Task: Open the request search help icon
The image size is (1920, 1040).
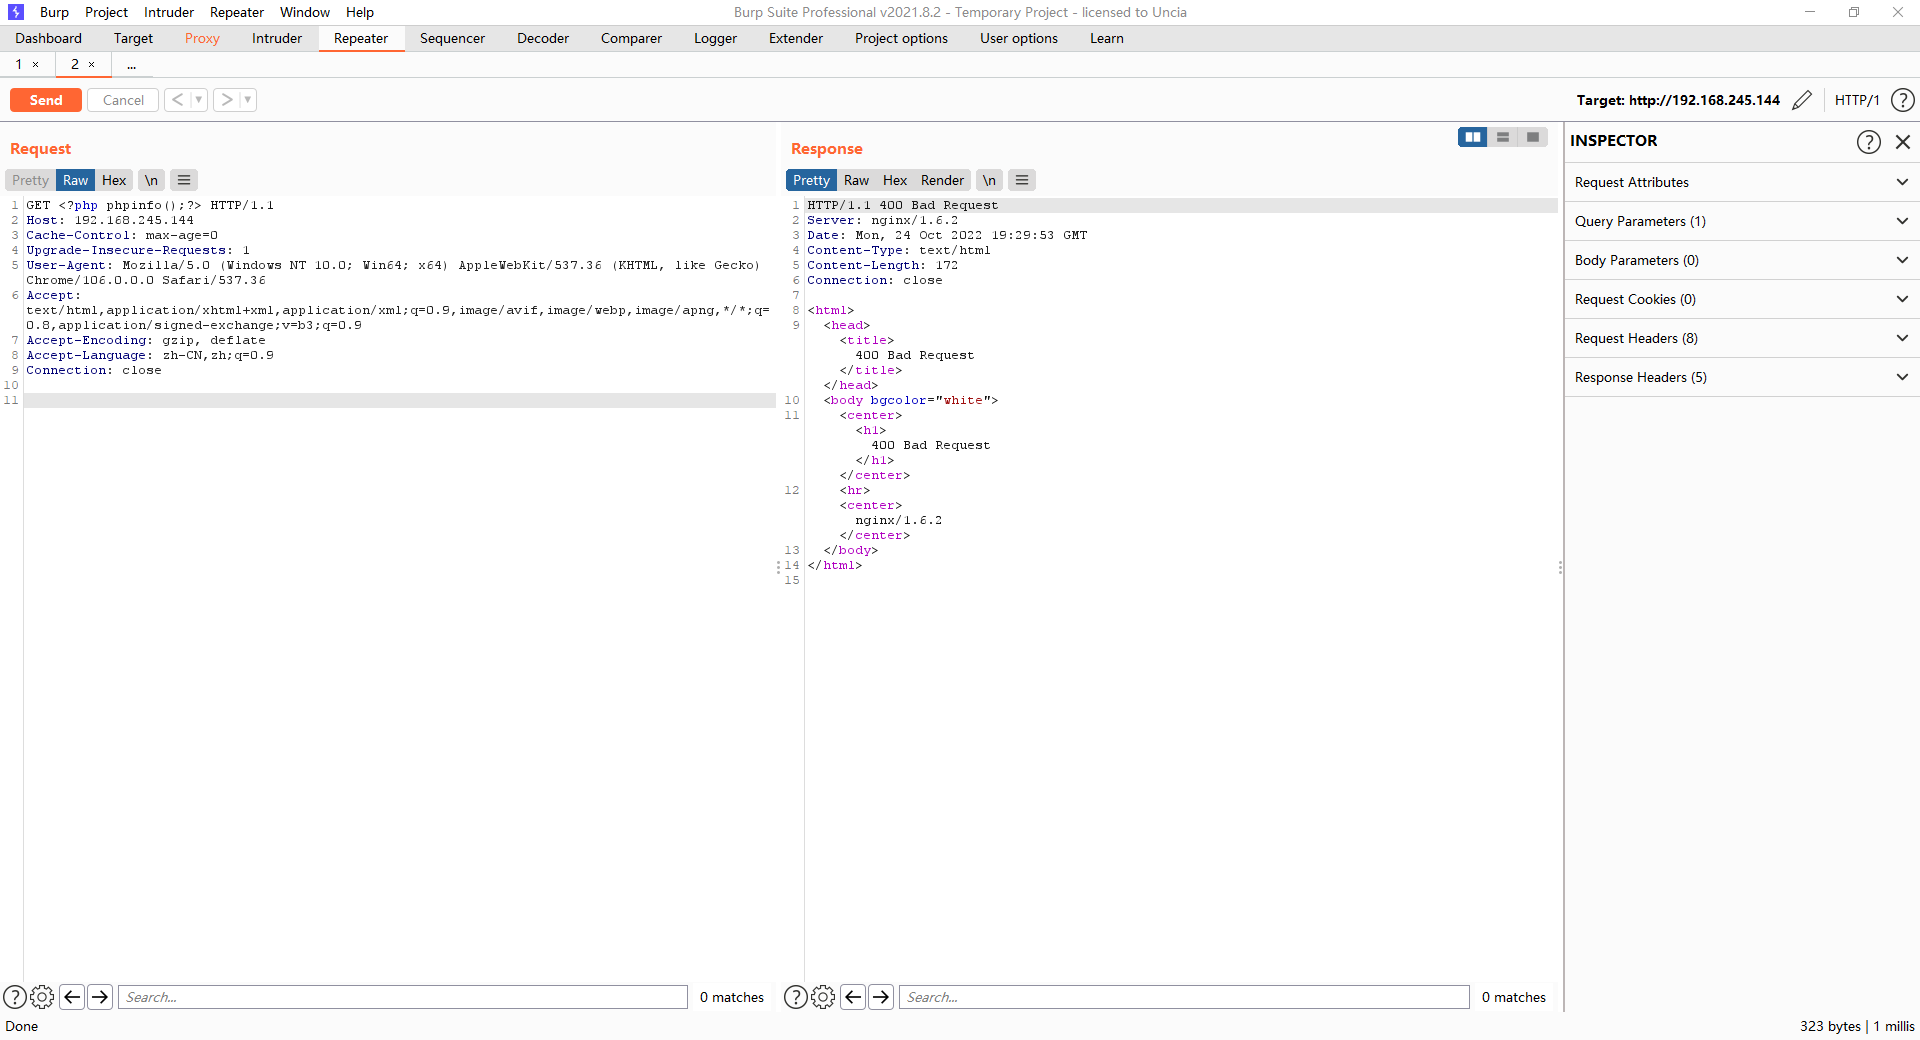Action: (15, 997)
